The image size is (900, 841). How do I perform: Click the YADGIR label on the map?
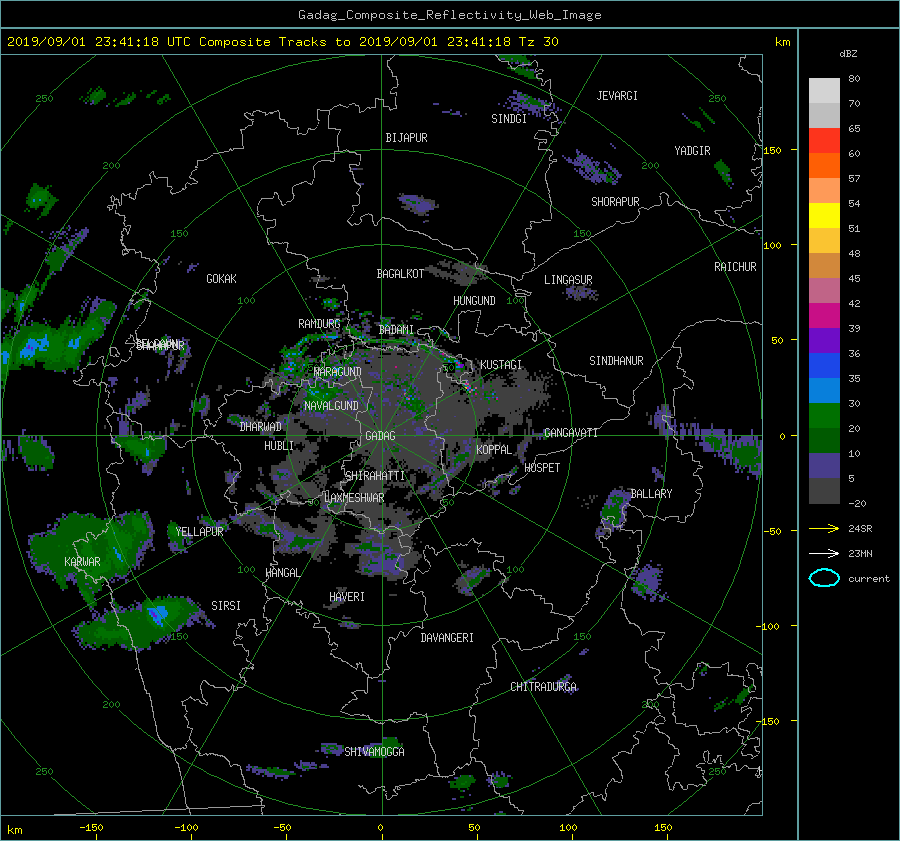click(x=692, y=151)
